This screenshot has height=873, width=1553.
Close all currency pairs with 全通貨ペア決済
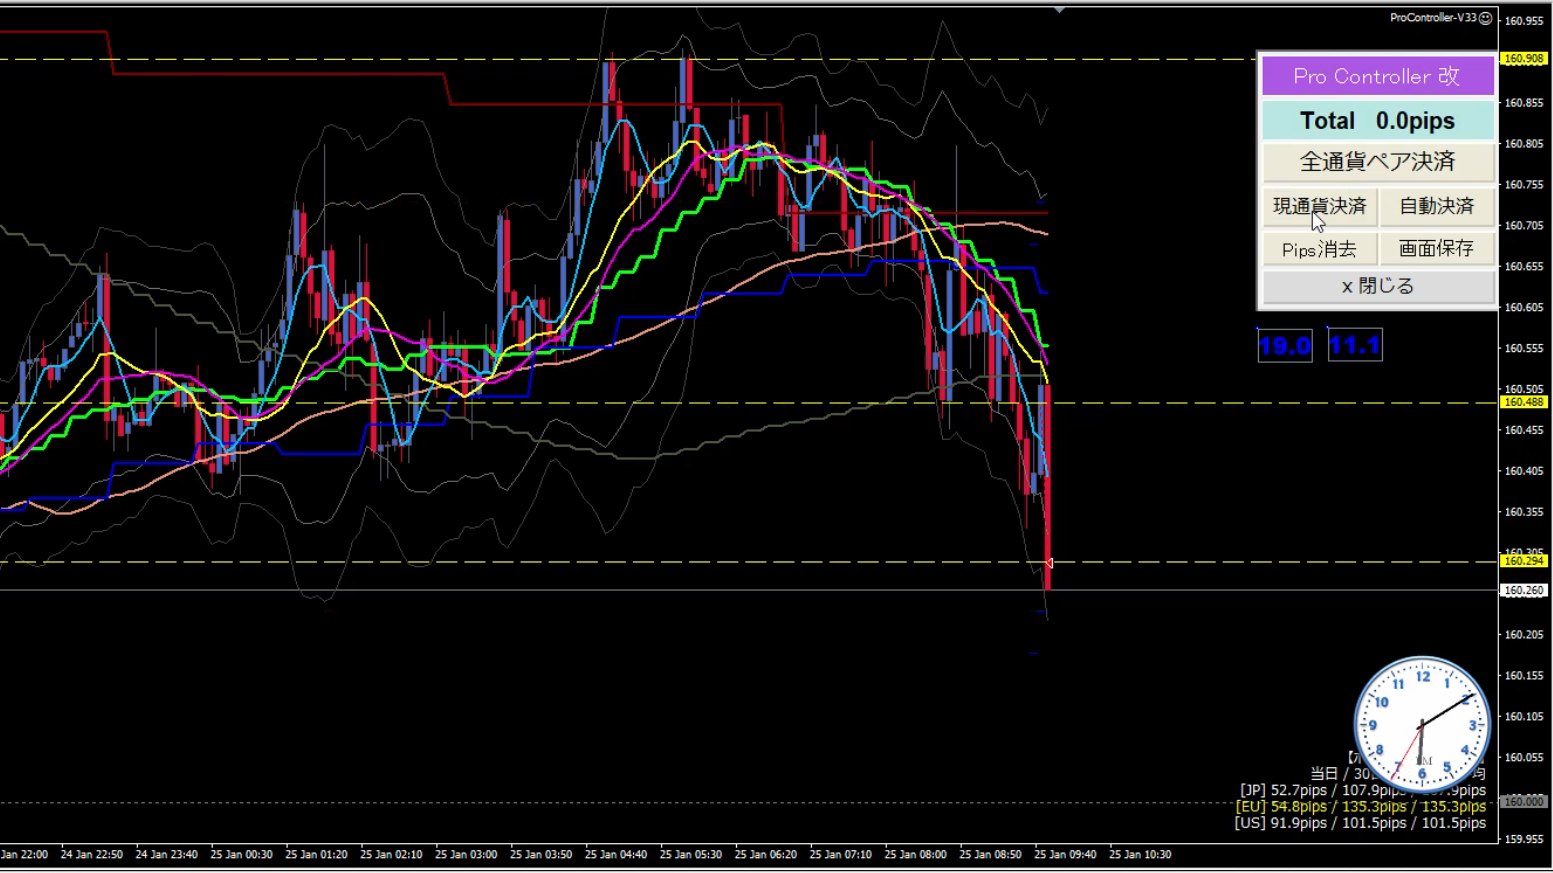pyautogui.click(x=1377, y=162)
